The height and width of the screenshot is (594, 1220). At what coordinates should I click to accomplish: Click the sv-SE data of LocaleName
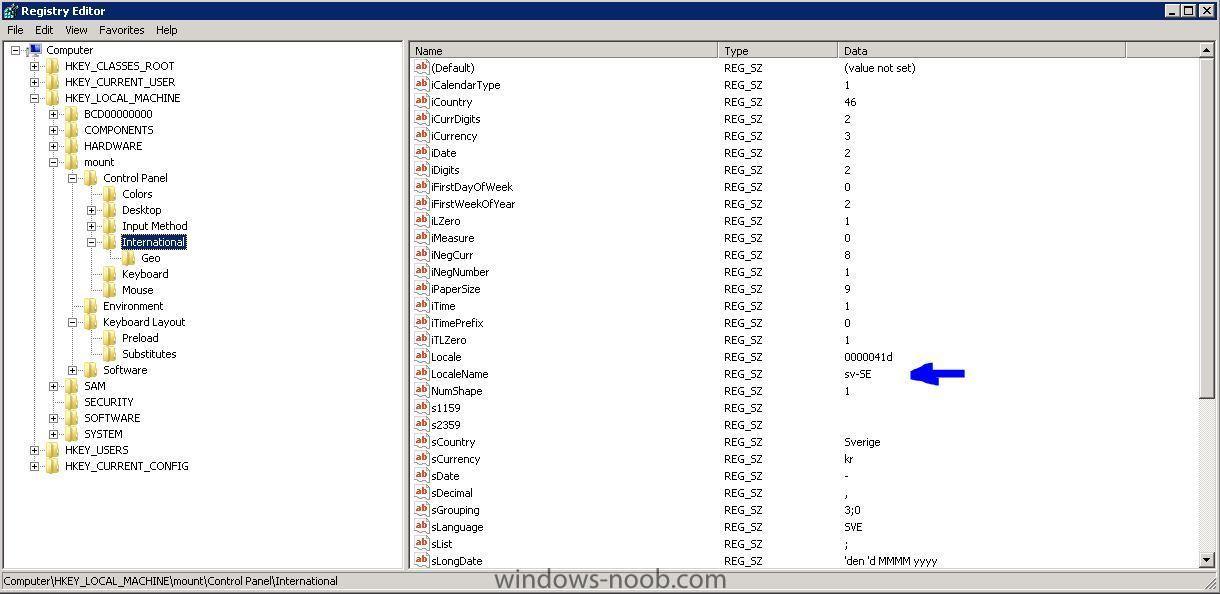857,374
